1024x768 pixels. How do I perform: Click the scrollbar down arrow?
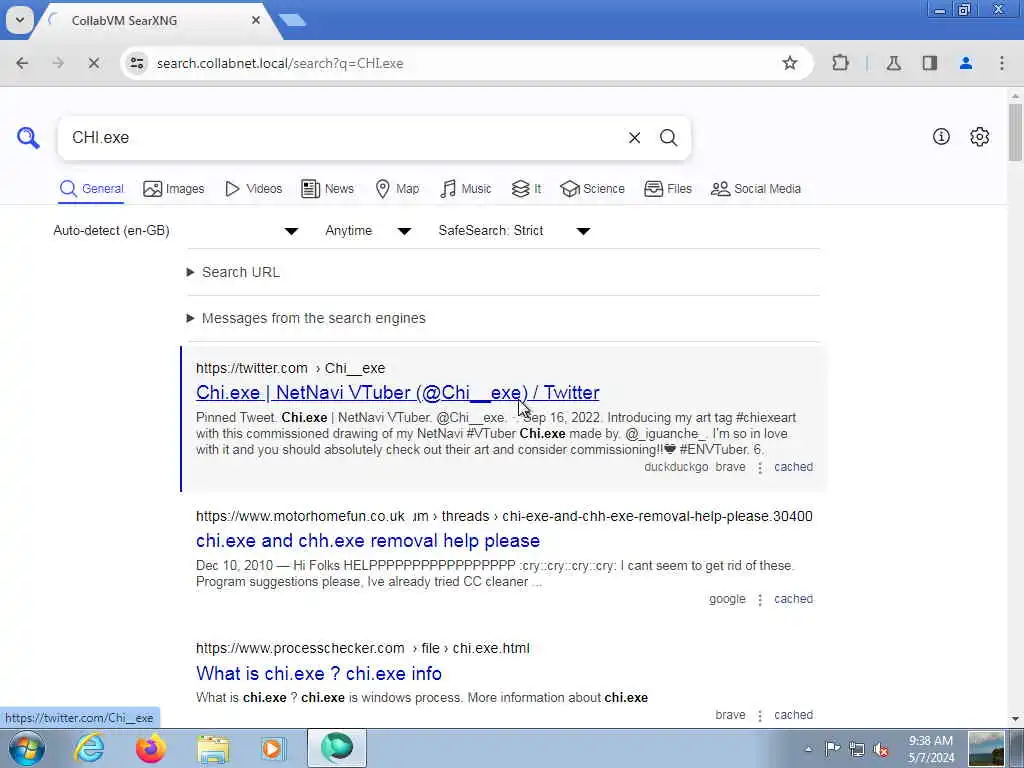1015,719
